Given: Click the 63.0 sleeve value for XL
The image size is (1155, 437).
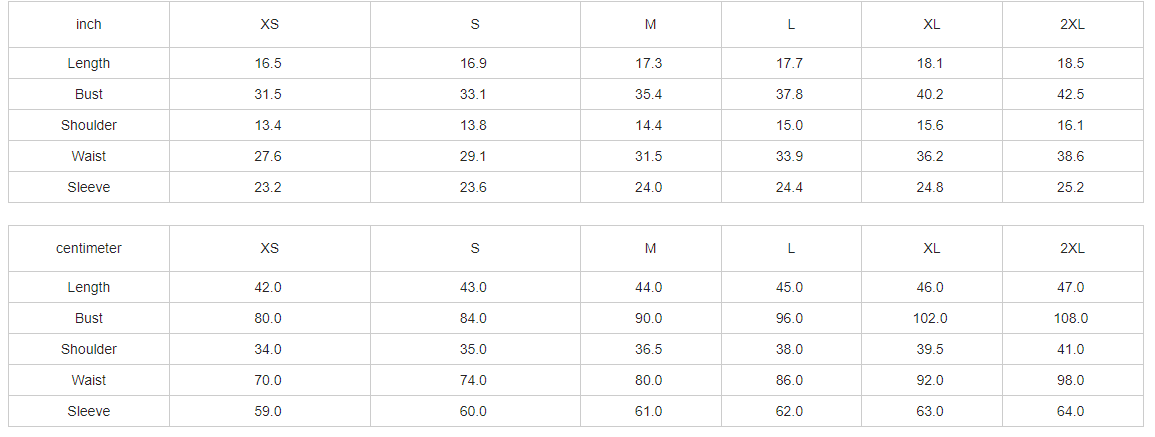Looking at the screenshot, I should pyautogui.click(x=932, y=411).
